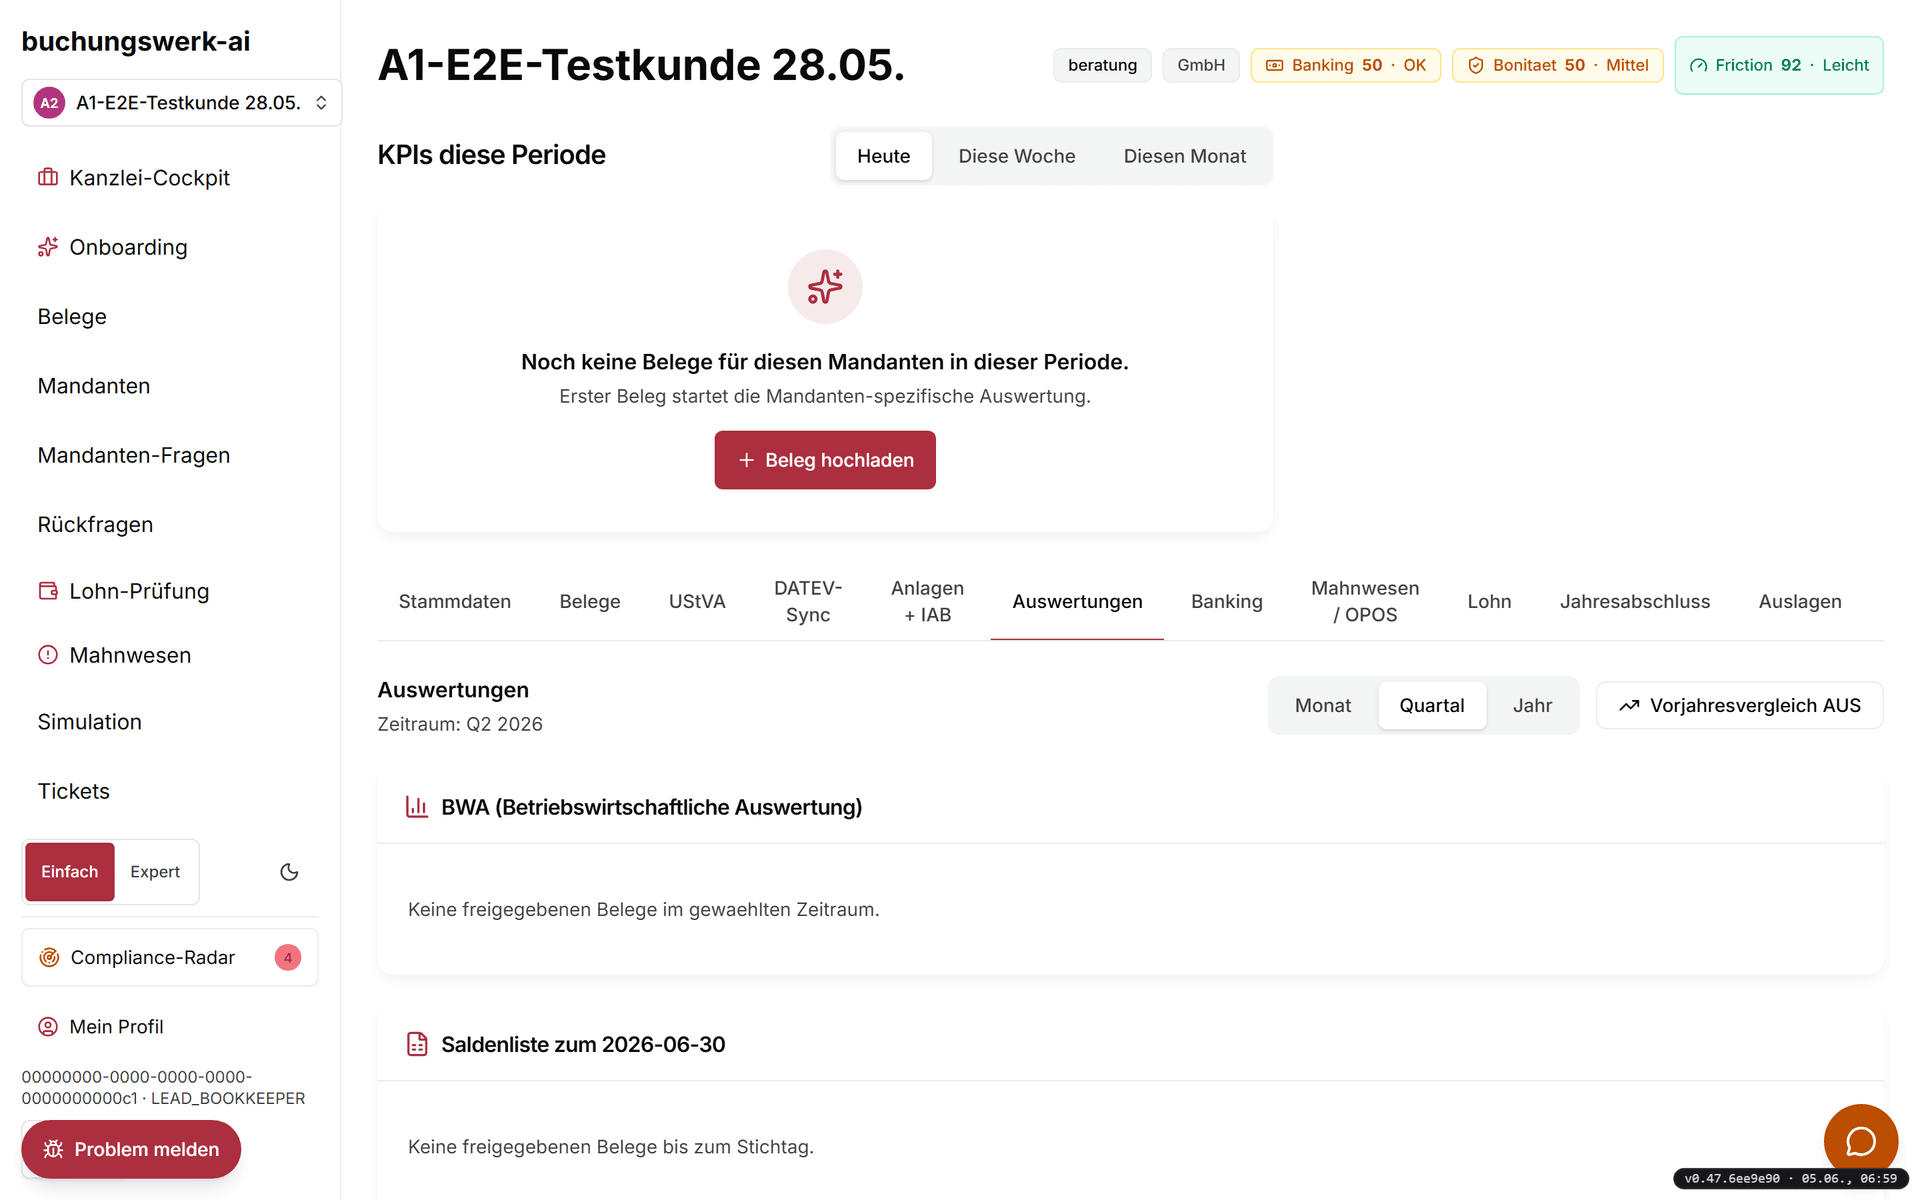The width and height of the screenshot is (1920, 1200).
Task: Open the Jahresabschluss tab
Action: click(x=1635, y=601)
